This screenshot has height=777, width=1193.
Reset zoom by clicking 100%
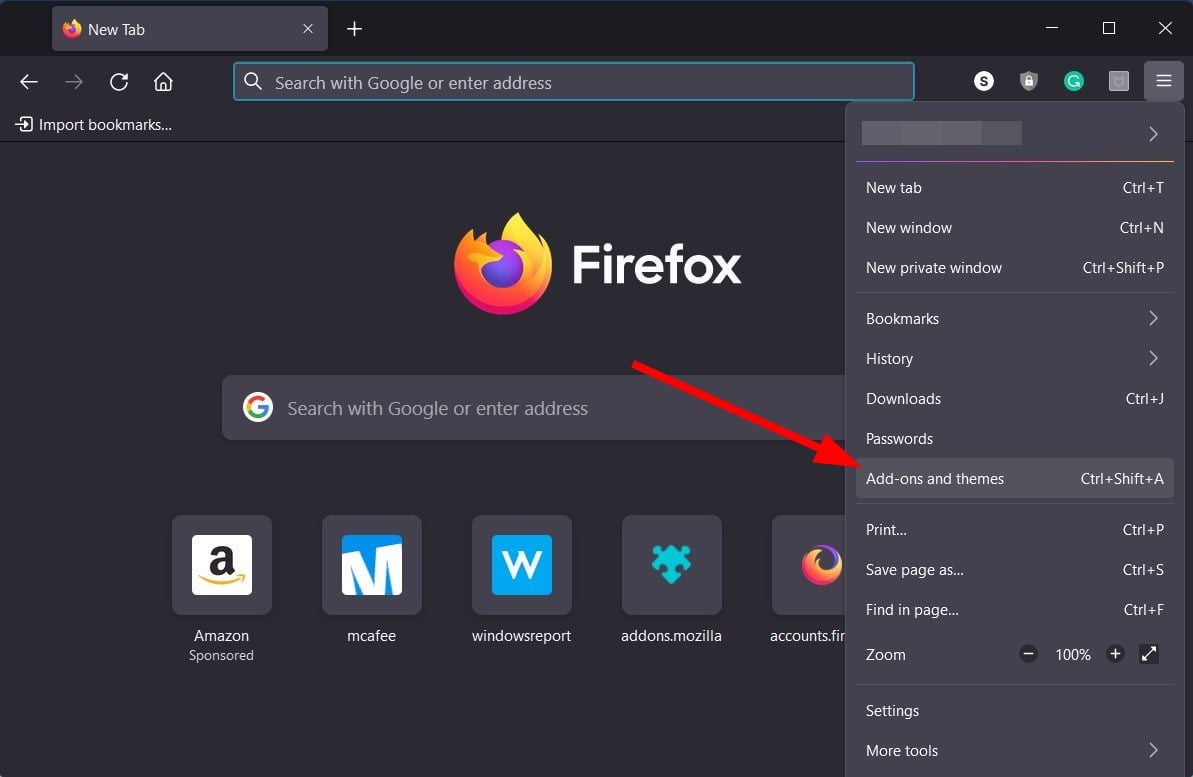point(1072,654)
